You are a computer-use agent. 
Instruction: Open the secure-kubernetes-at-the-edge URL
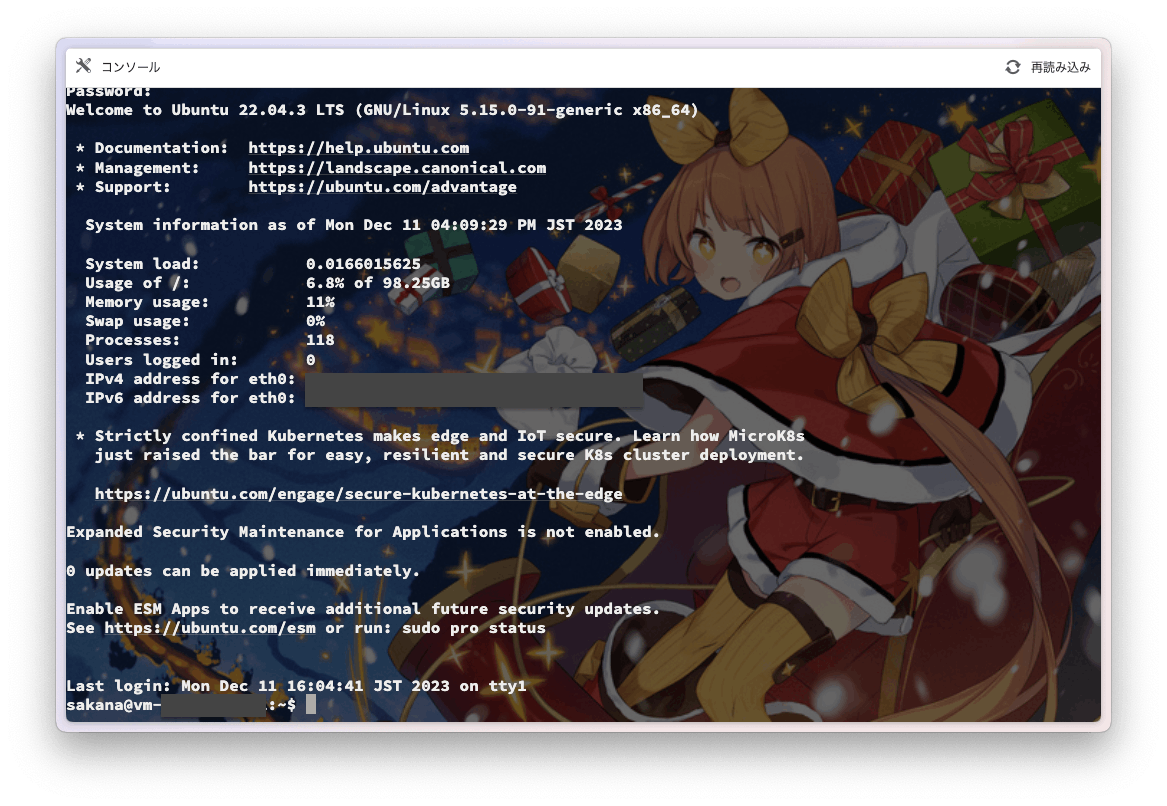(358, 493)
